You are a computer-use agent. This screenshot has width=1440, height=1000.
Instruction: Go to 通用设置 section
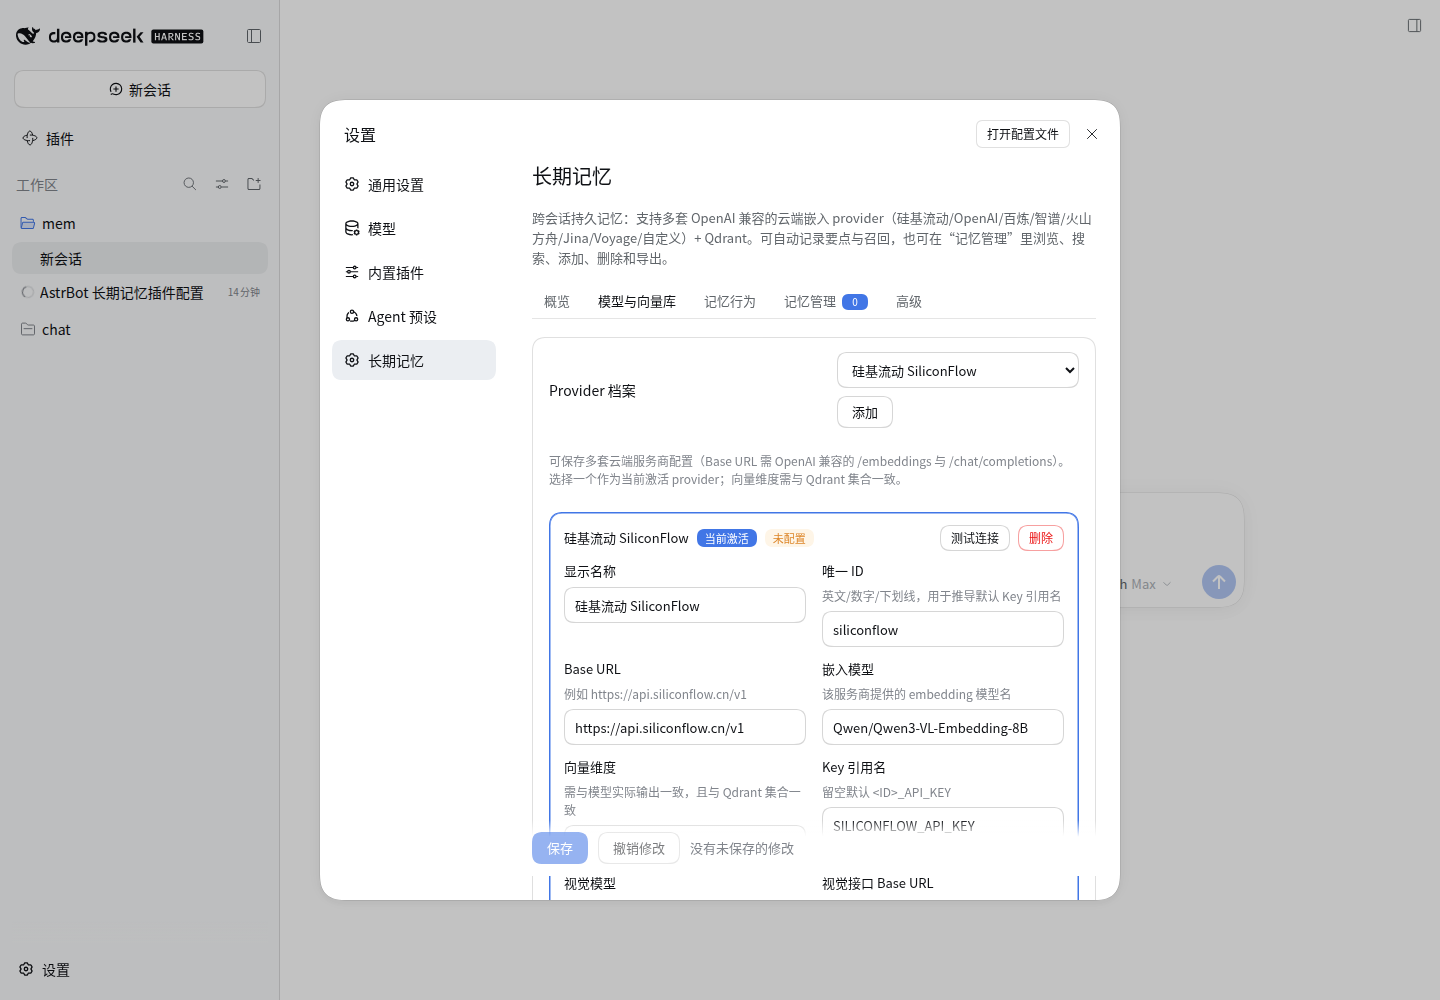coord(414,185)
